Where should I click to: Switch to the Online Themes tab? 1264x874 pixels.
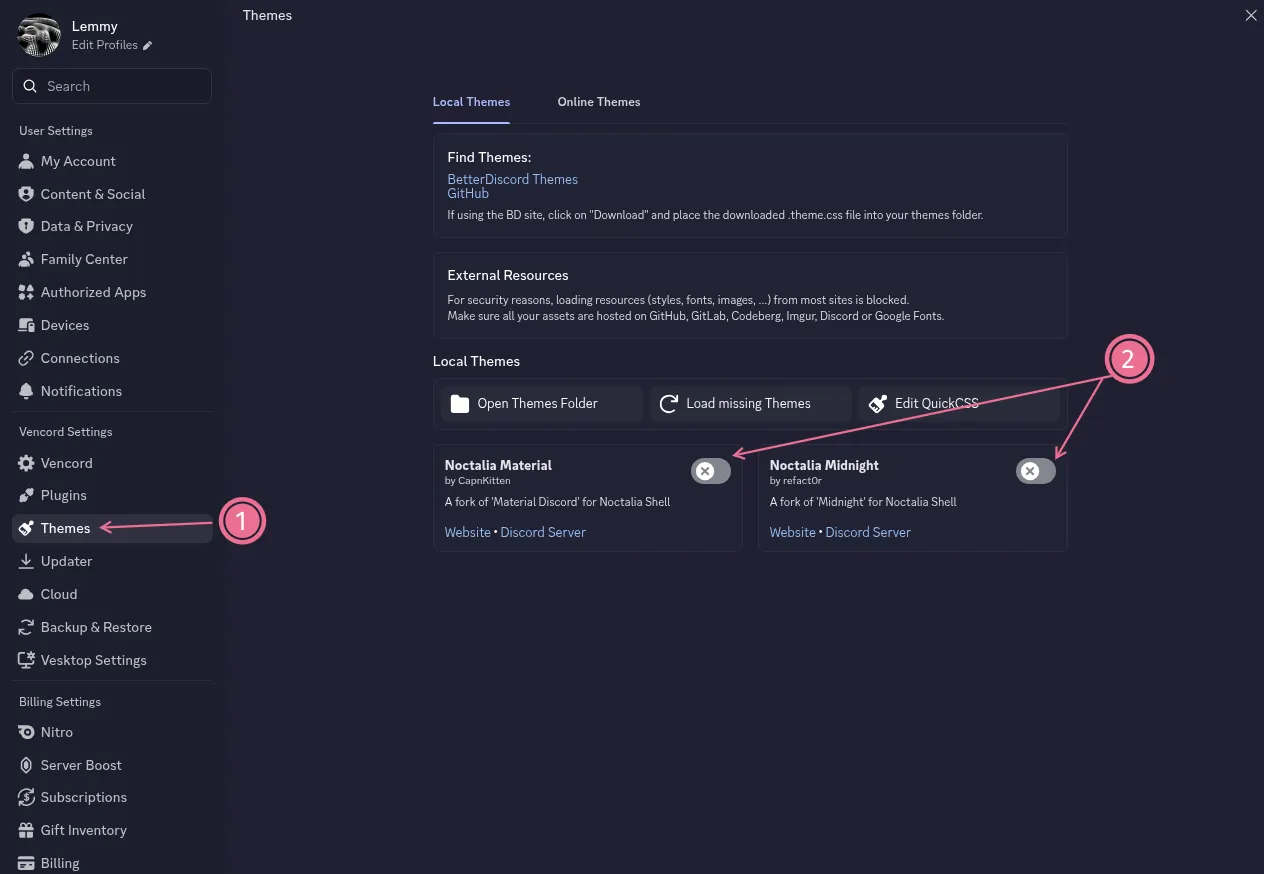598,101
